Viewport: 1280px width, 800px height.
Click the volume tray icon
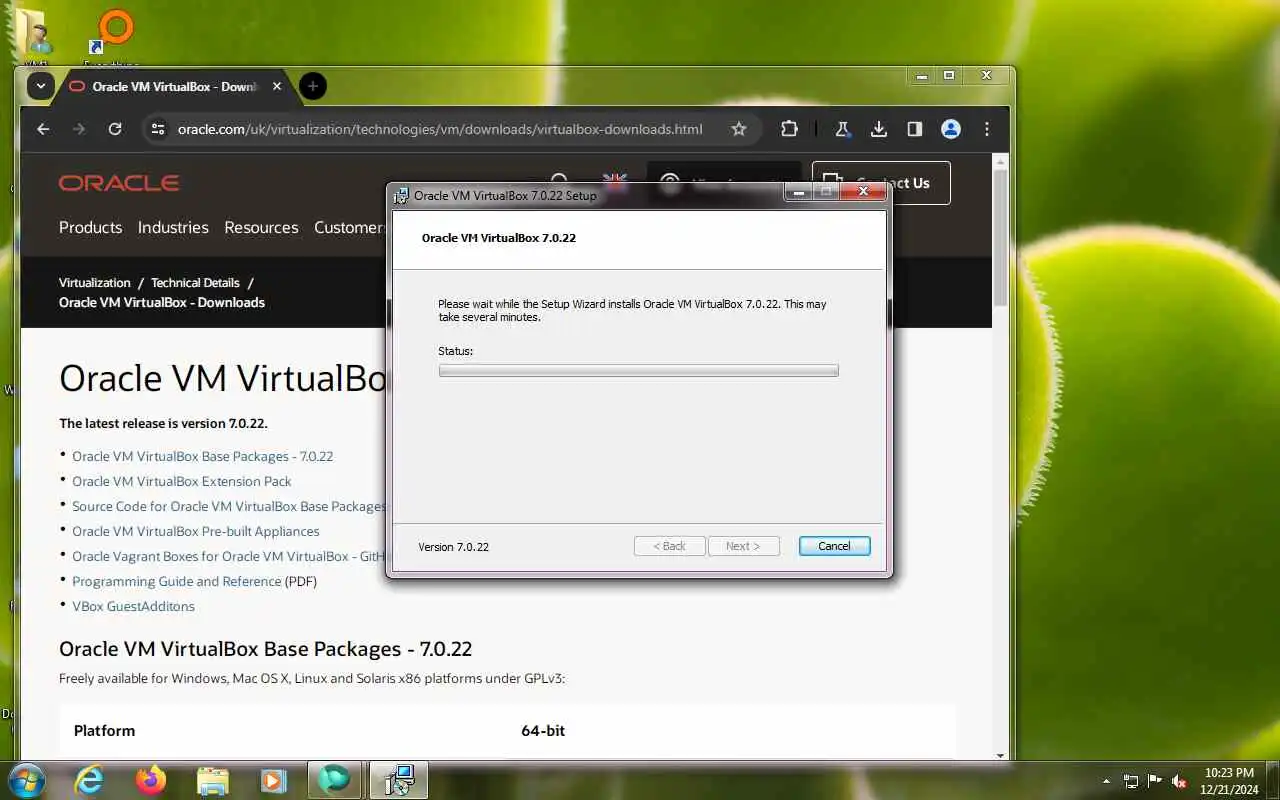tap(1179, 781)
